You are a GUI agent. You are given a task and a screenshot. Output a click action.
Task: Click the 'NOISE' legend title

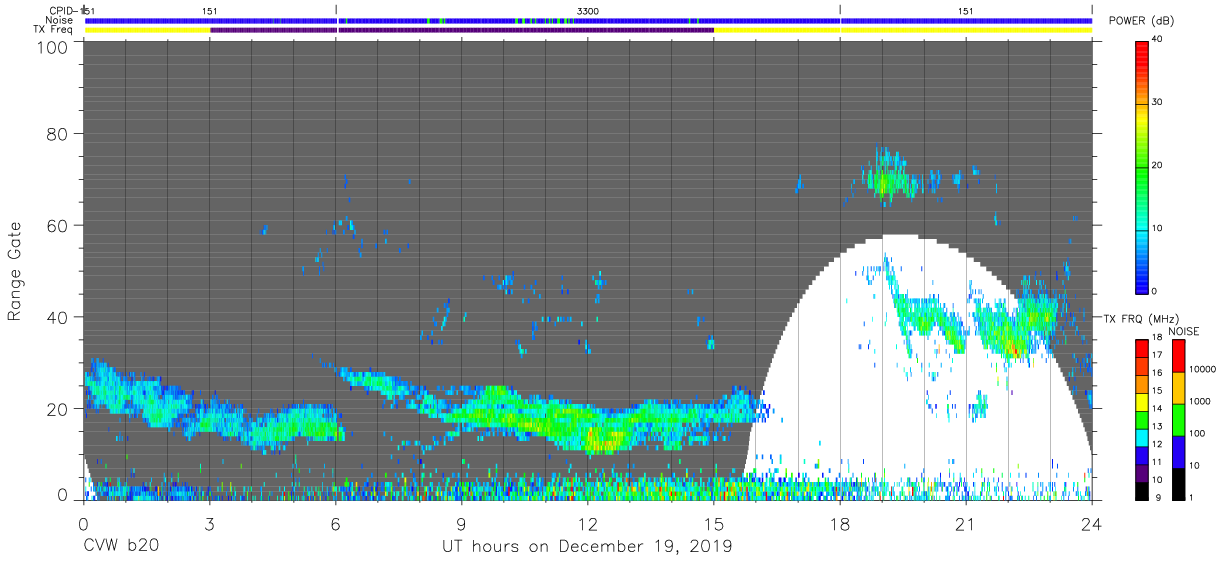point(1185,331)
